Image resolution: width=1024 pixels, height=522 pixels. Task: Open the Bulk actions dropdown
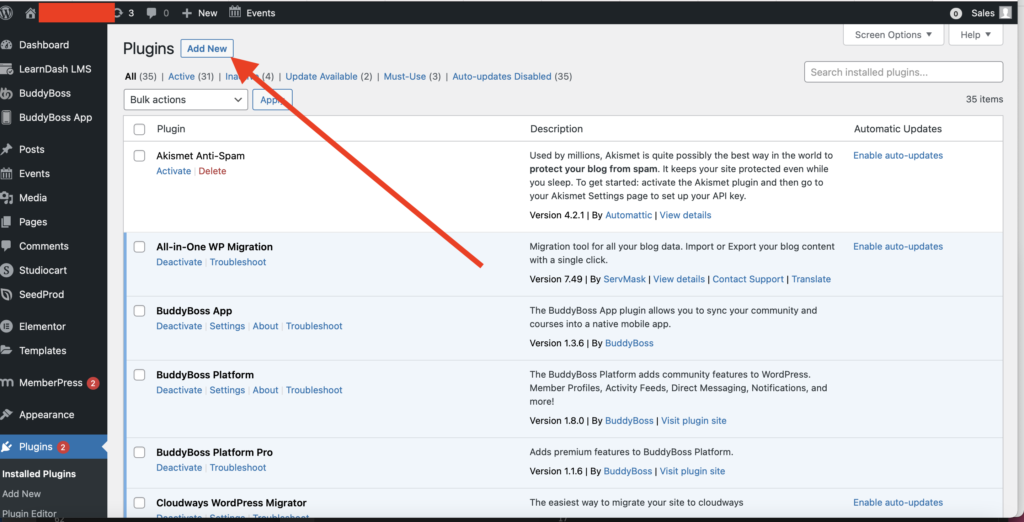point(185,100)
